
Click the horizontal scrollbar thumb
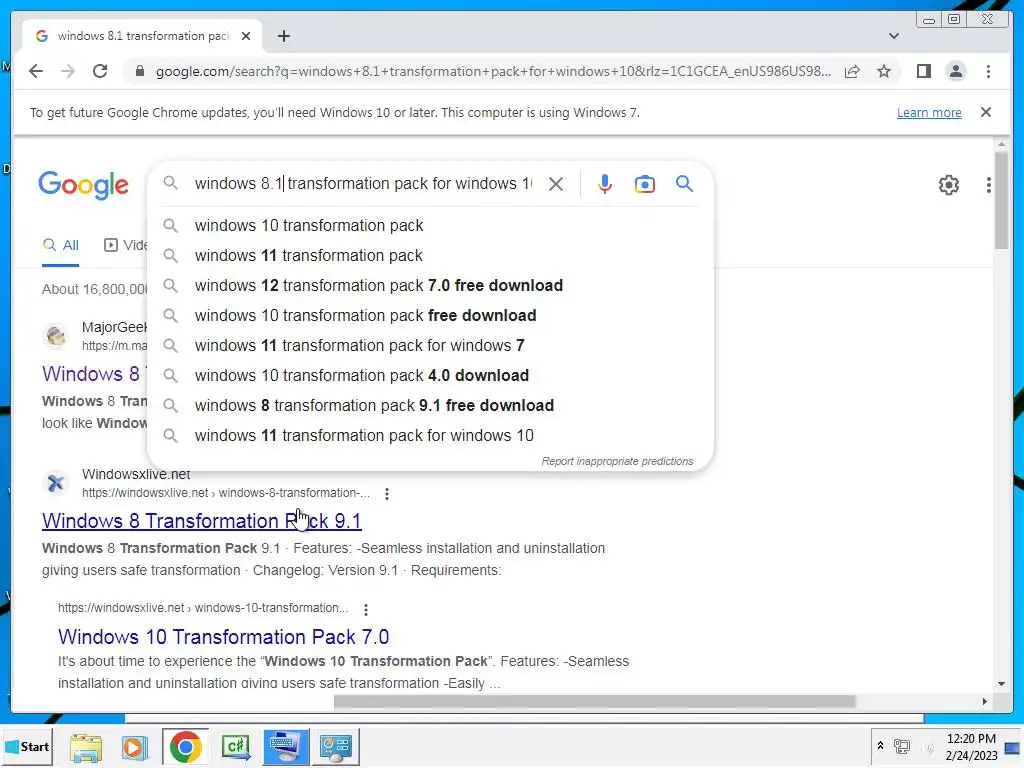click(x=594, y=701)
